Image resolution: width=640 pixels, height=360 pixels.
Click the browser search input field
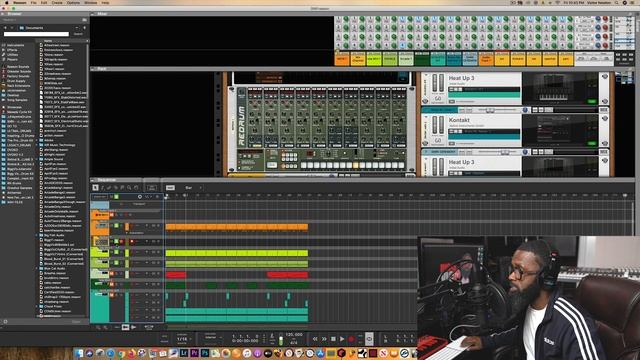tap(36, 34)
